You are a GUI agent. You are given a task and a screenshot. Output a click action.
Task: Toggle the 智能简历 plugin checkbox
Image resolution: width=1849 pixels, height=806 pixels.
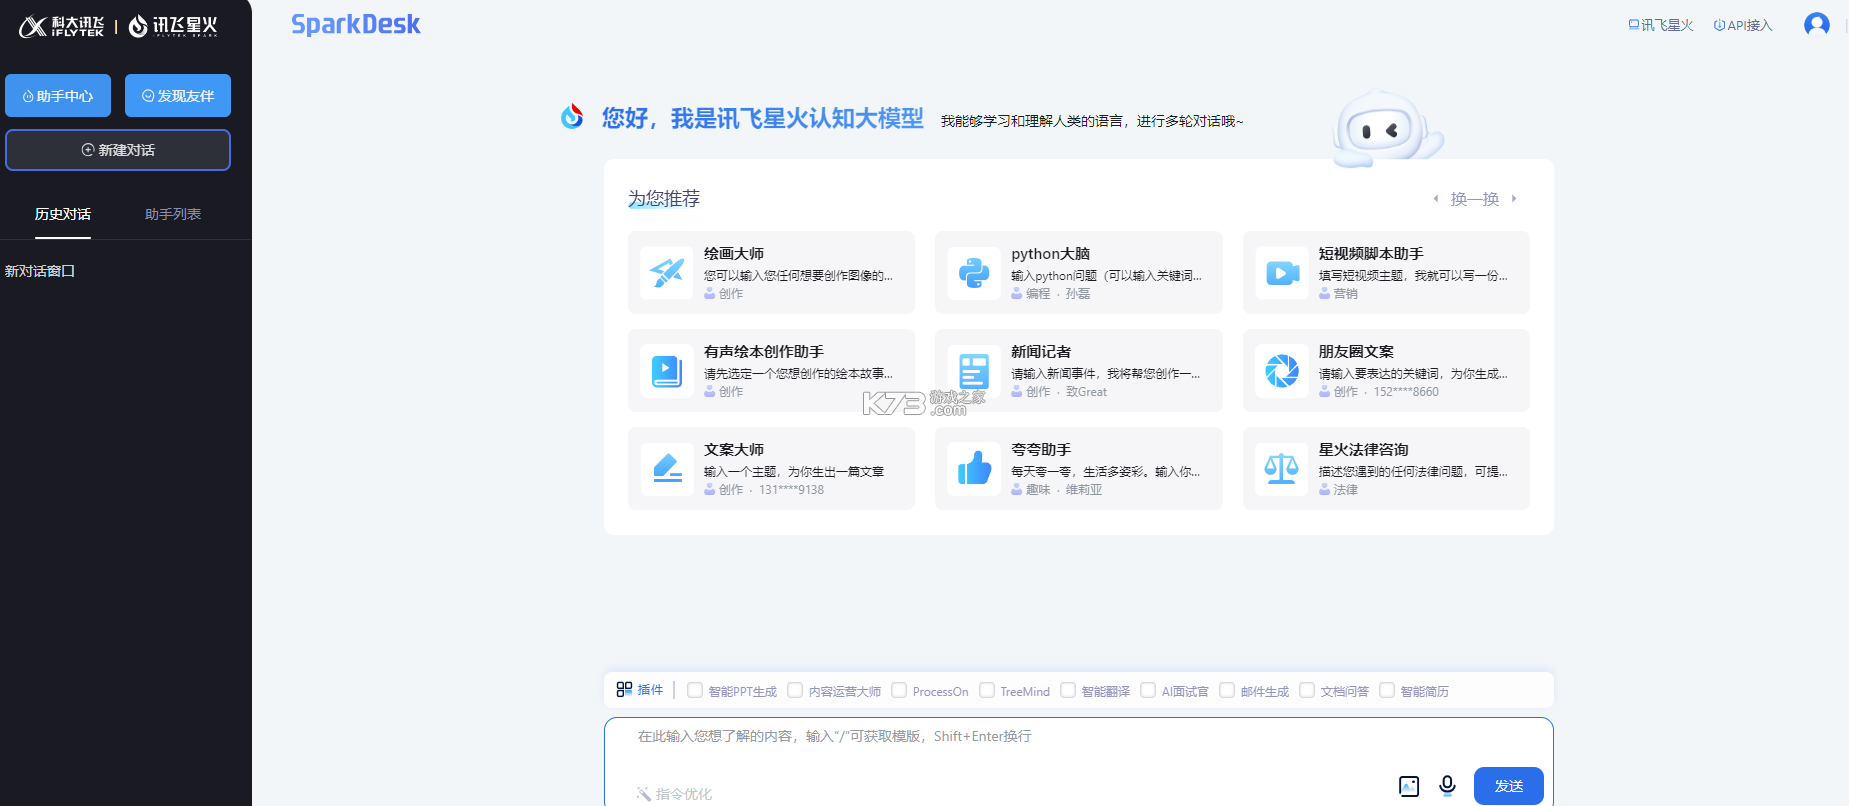click(1387, 690)
